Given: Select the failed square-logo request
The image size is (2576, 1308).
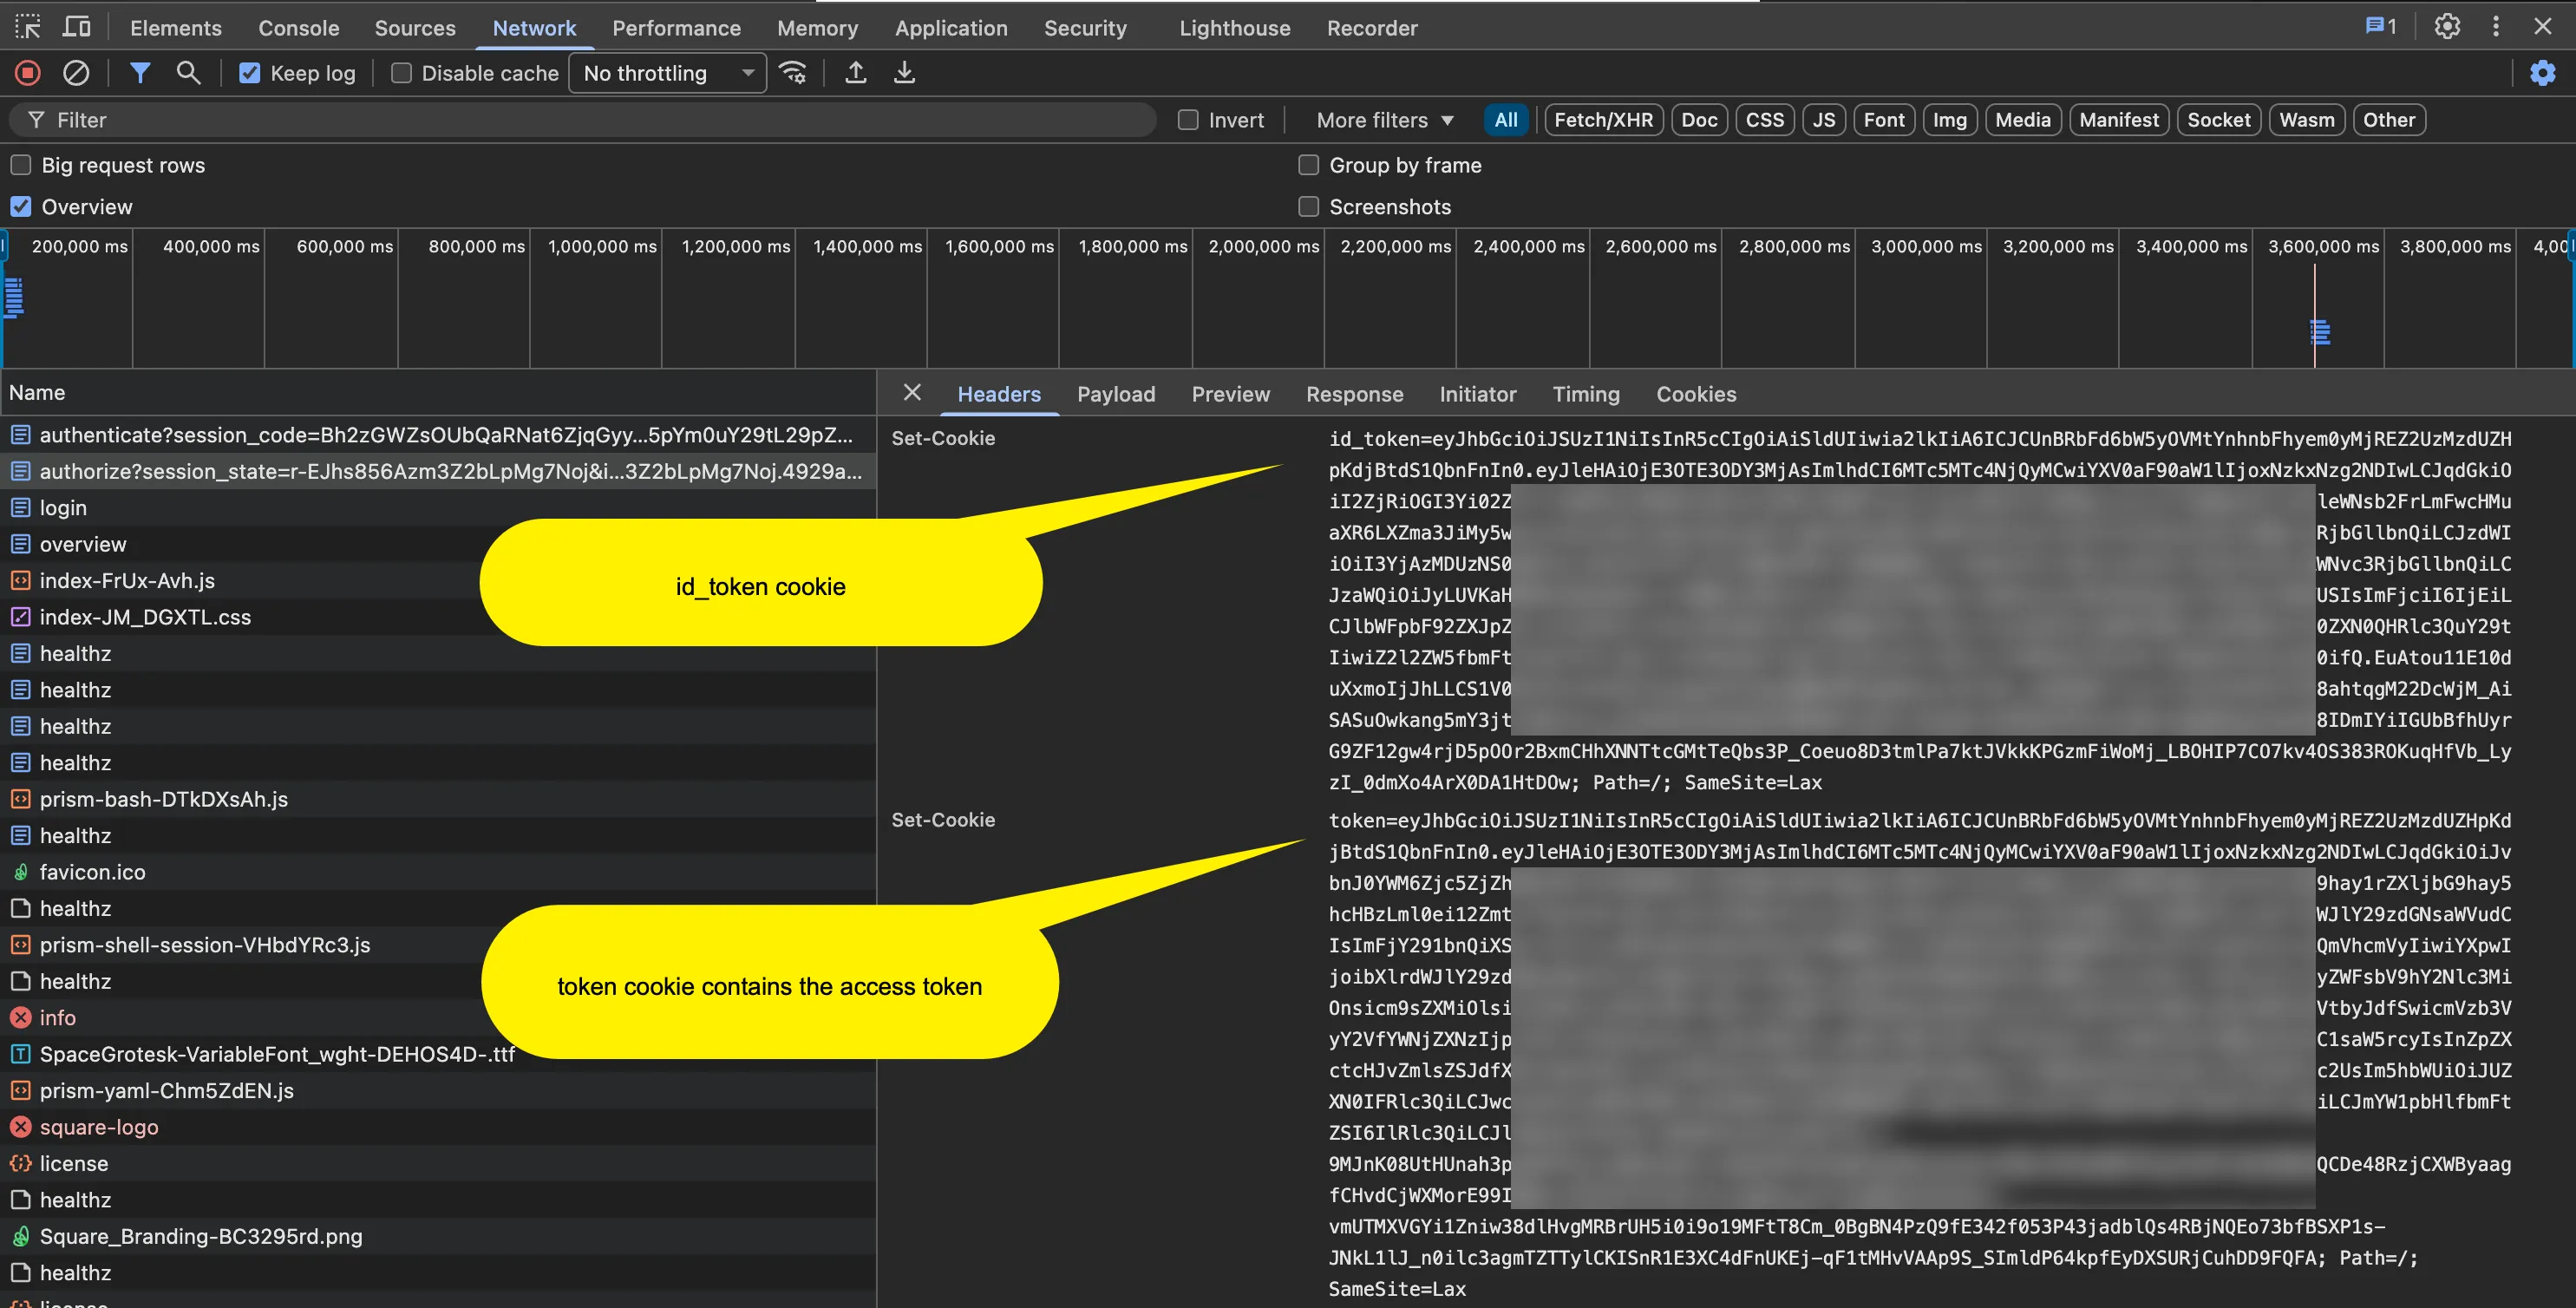Looking at the screenshot, I should [438, 1127].
